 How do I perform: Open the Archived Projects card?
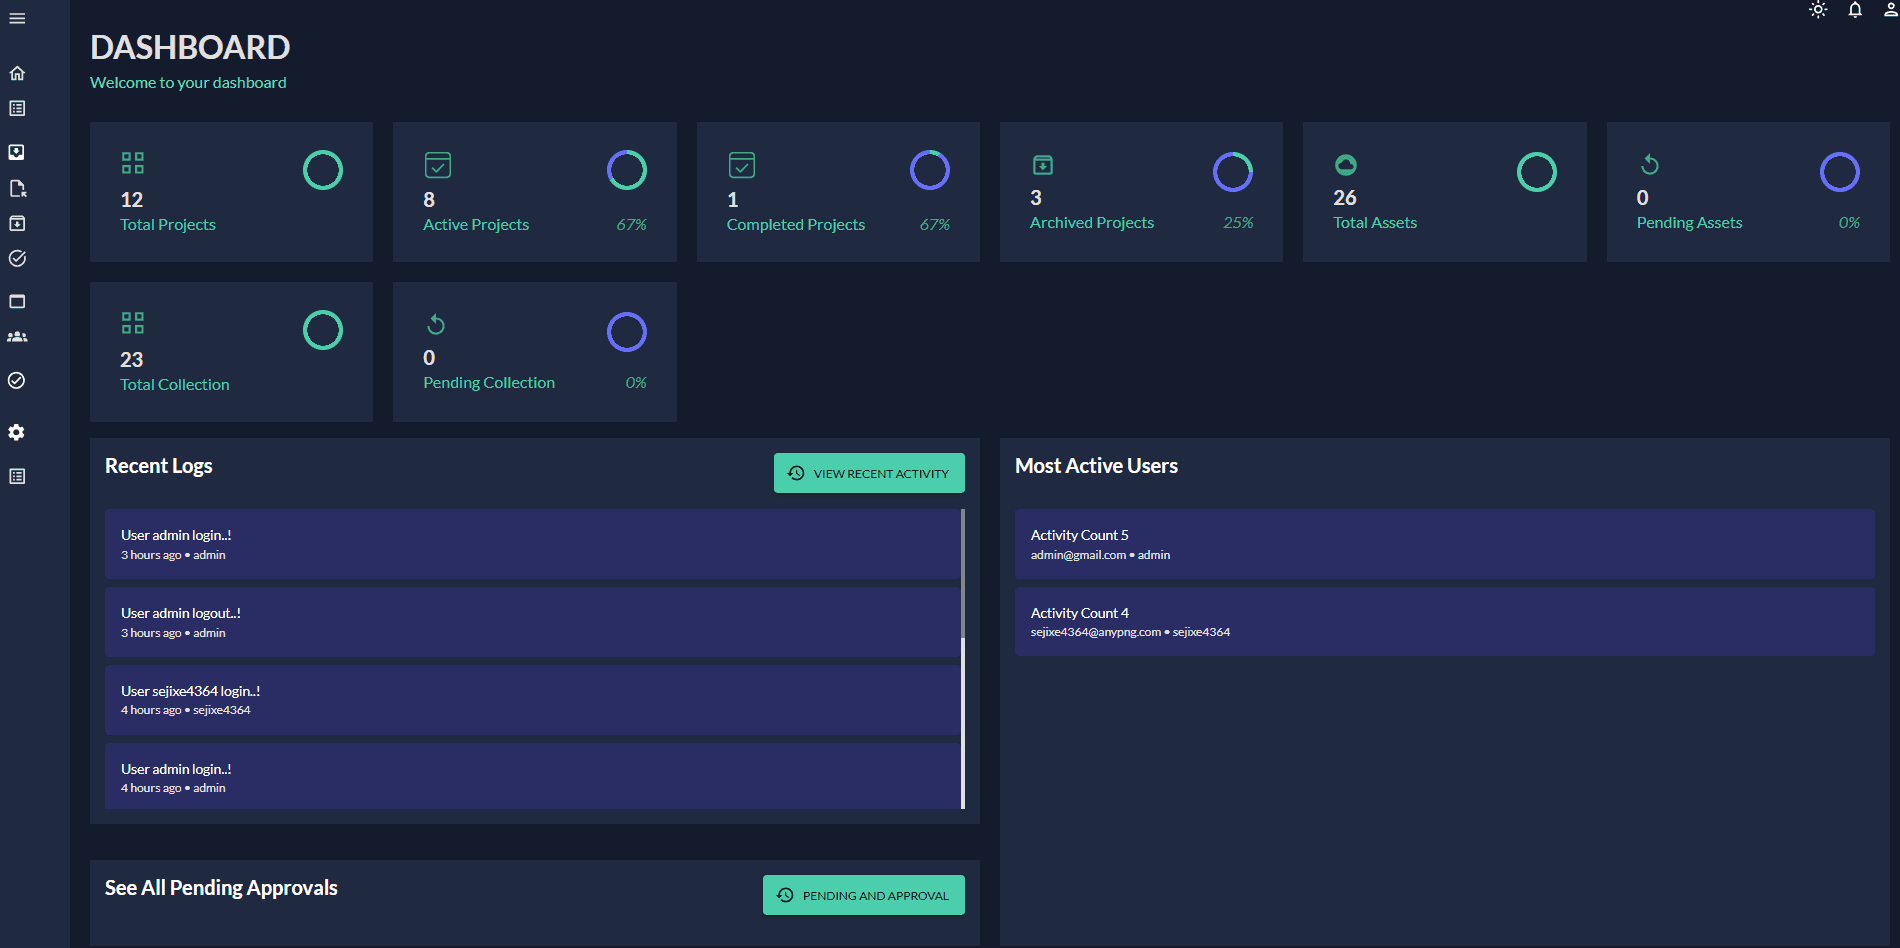(1141, 192)
